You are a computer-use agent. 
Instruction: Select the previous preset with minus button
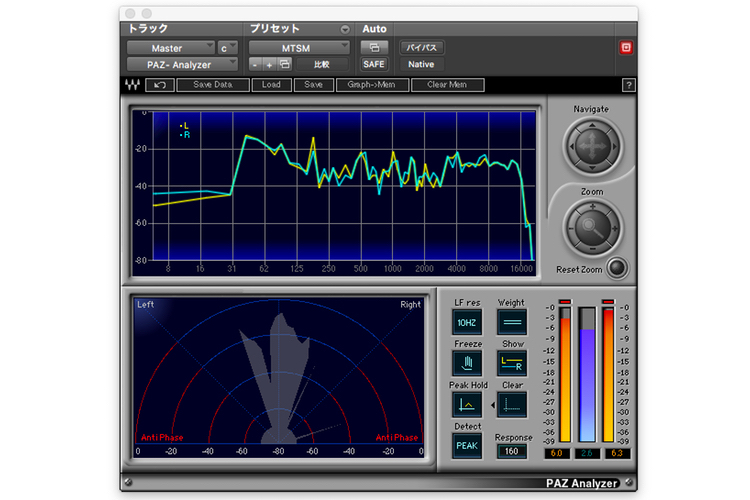(x=255, y=64)
